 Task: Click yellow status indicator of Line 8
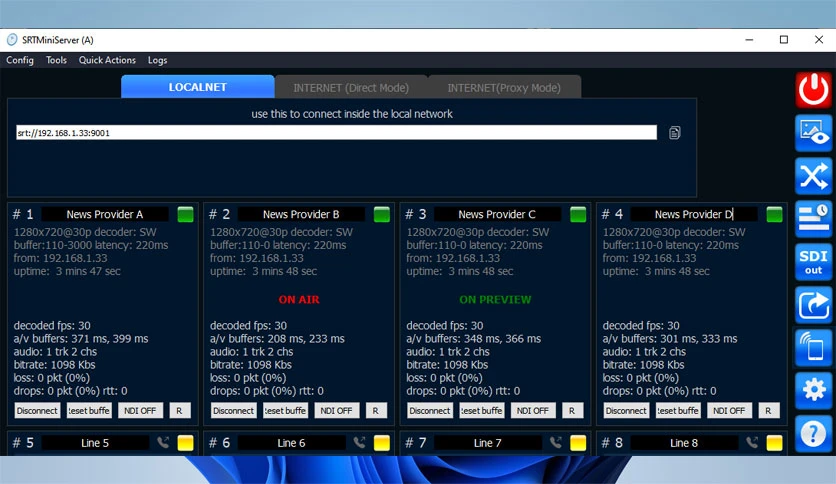click(774, 442)
